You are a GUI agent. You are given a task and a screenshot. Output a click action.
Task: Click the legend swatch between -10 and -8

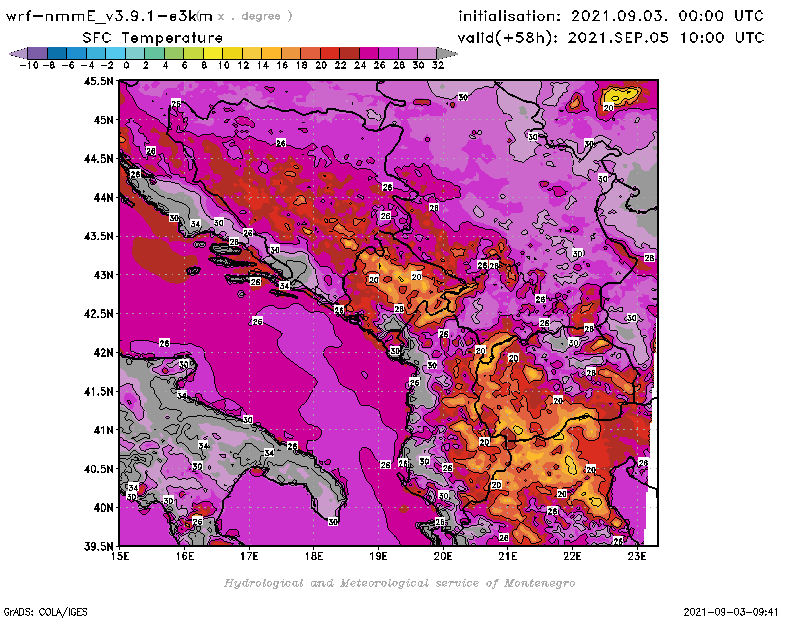pos(38,53)
